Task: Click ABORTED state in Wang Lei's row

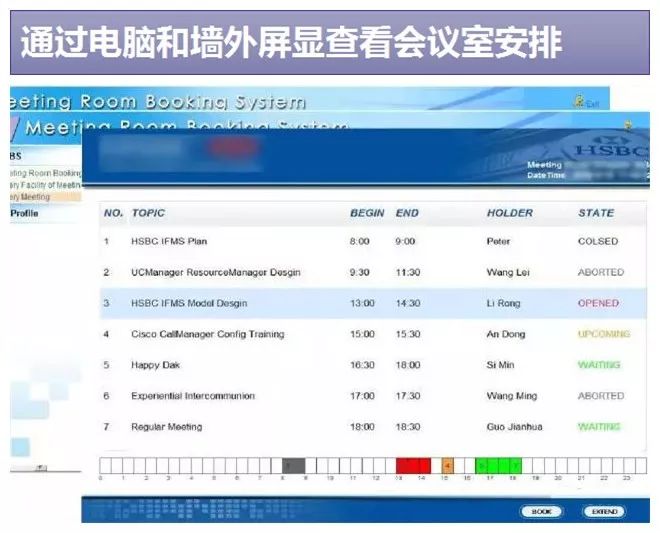Action: point(601,272)
